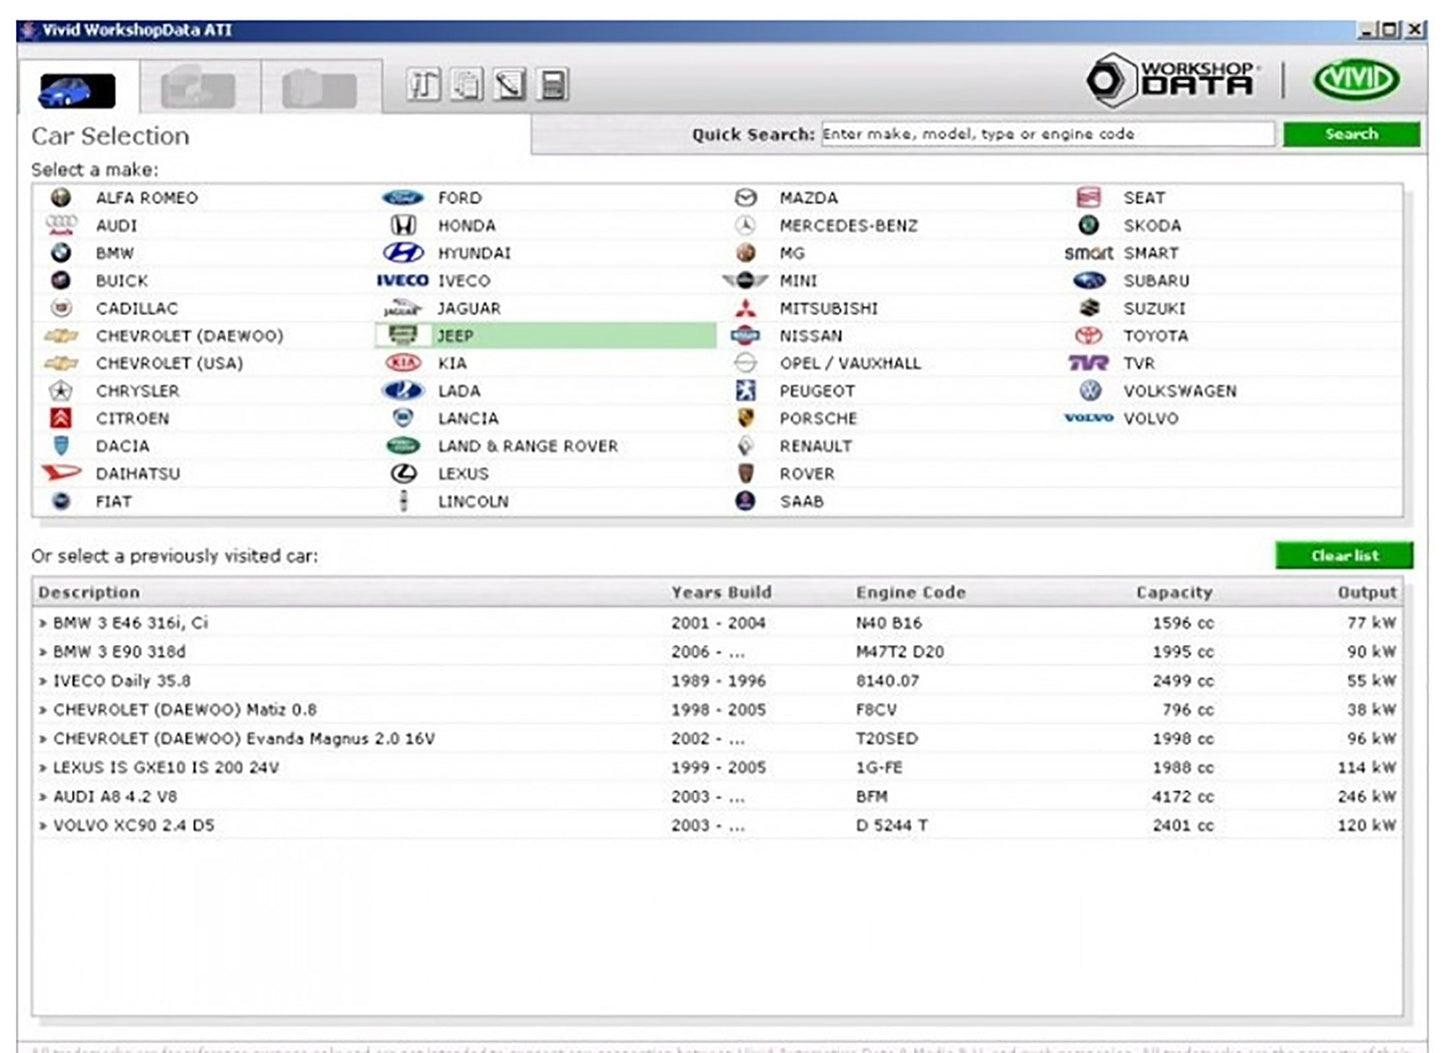1445x1053 pixels.
Task: Open the blue car selection tab
Action: (77, 89)
